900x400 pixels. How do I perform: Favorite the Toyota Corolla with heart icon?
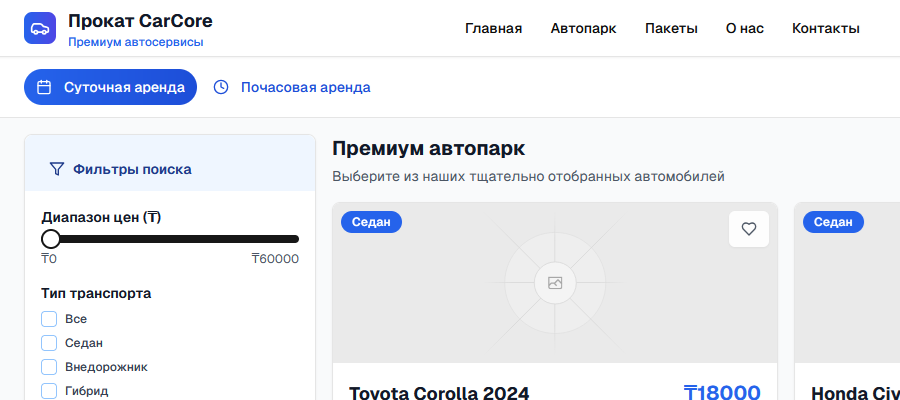748,229
